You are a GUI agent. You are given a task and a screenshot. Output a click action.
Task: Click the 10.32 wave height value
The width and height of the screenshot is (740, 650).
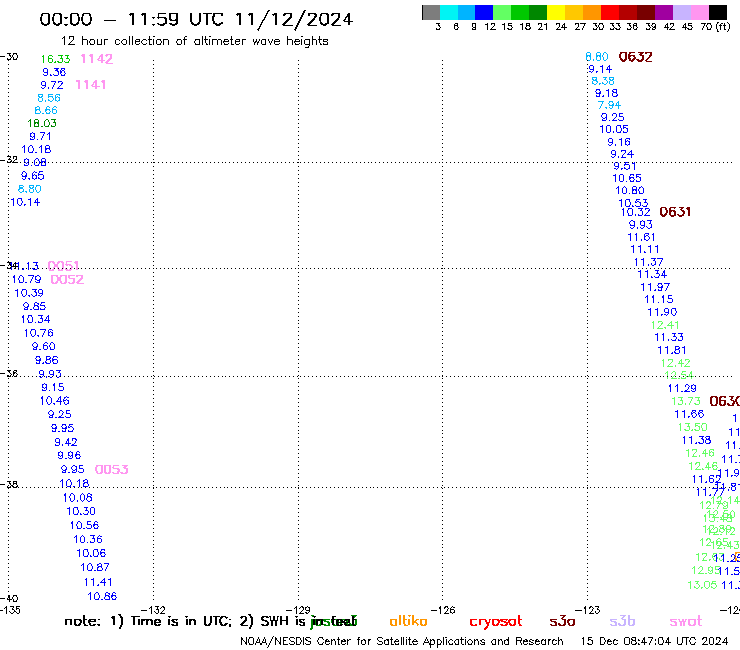(x=636, y=212)
